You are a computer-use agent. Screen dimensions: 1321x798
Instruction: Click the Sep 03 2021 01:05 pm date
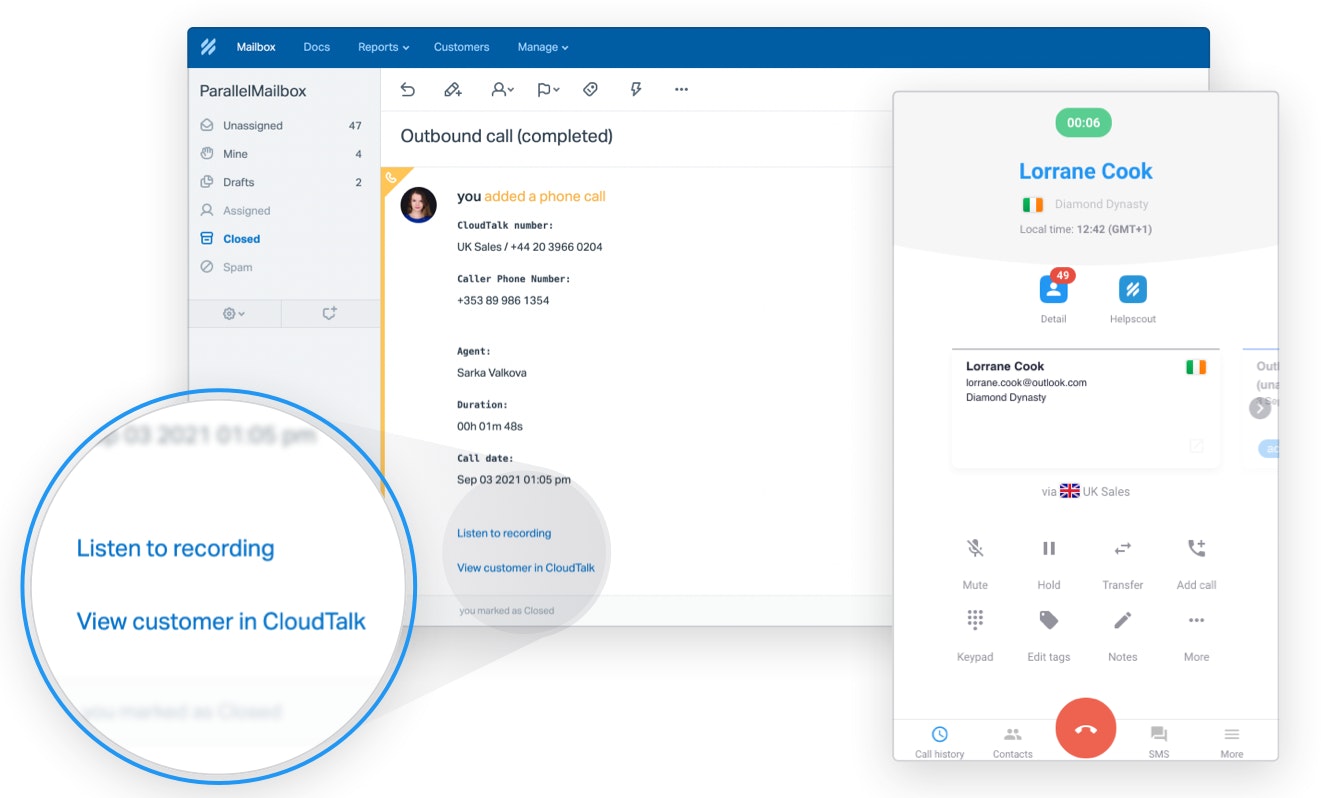(514, 480)
